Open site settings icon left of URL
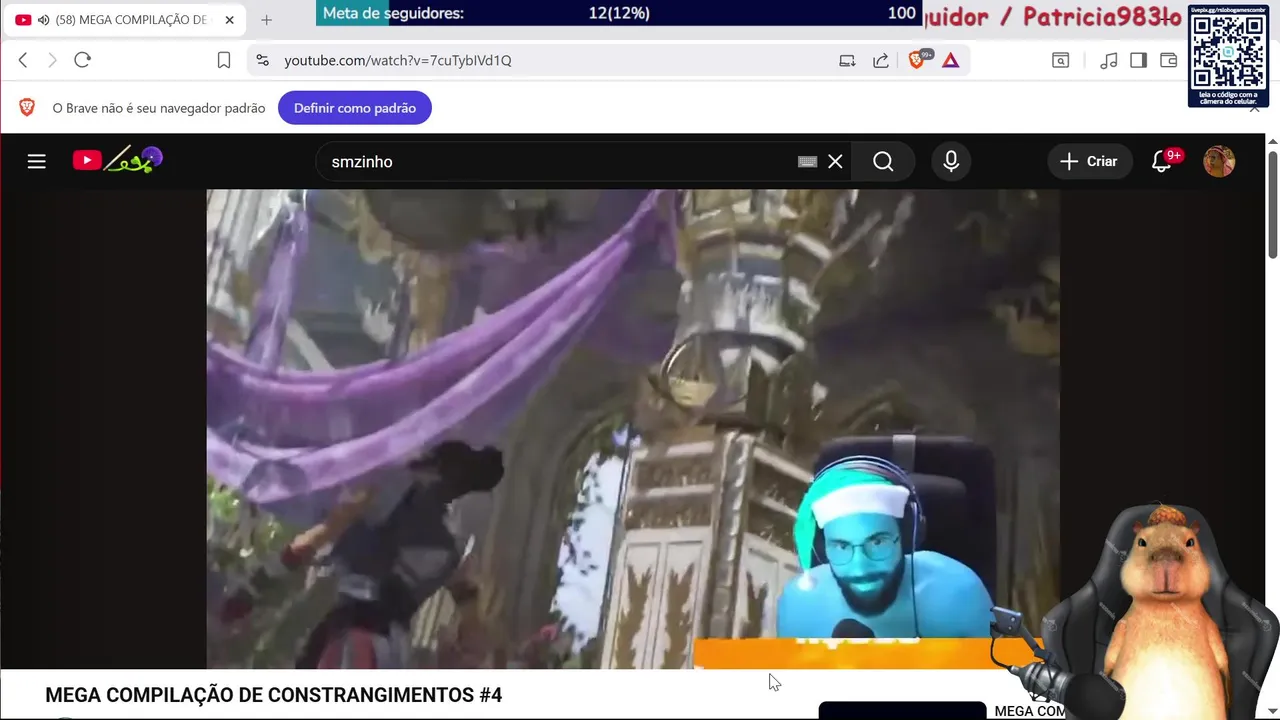Image resolution: width=1280 pixels, height=720 pixels. click(x=262, y=60)
